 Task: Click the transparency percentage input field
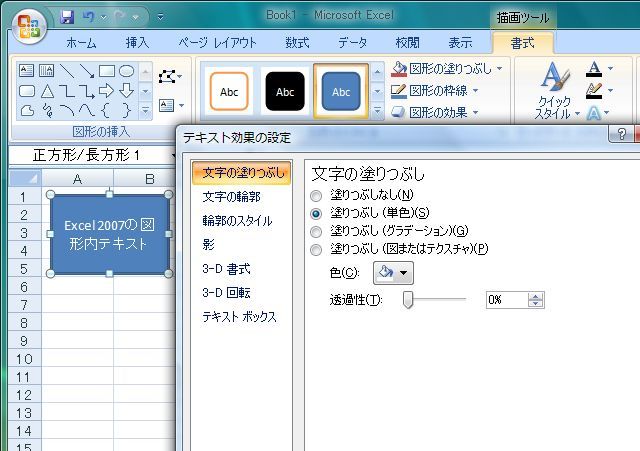507,300
